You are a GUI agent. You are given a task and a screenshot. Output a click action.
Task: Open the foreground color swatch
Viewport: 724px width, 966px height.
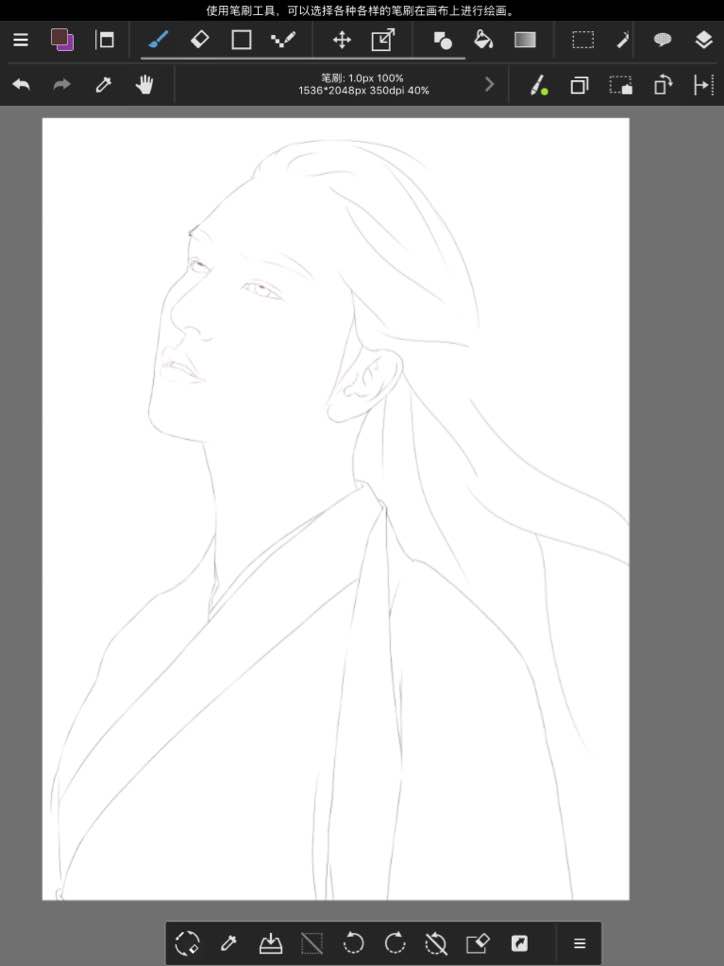click(x=59, y=38)
